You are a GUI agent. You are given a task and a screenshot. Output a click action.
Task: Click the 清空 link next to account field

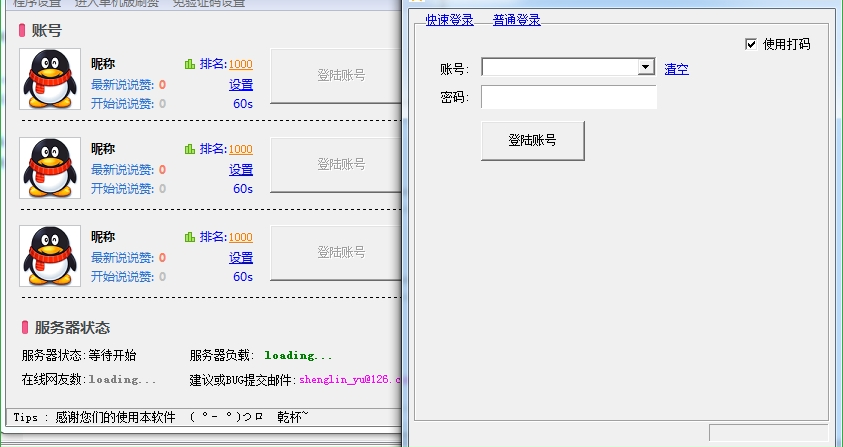[x=676, y=69]
